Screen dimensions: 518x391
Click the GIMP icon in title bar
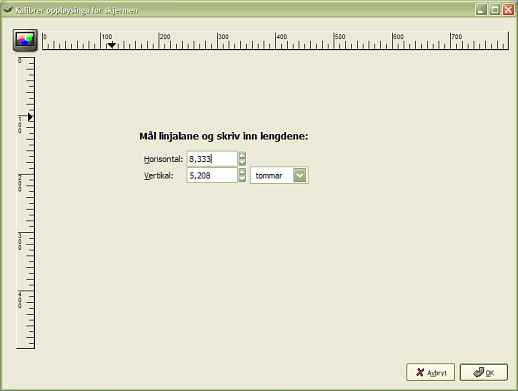(x=8, y=10)
